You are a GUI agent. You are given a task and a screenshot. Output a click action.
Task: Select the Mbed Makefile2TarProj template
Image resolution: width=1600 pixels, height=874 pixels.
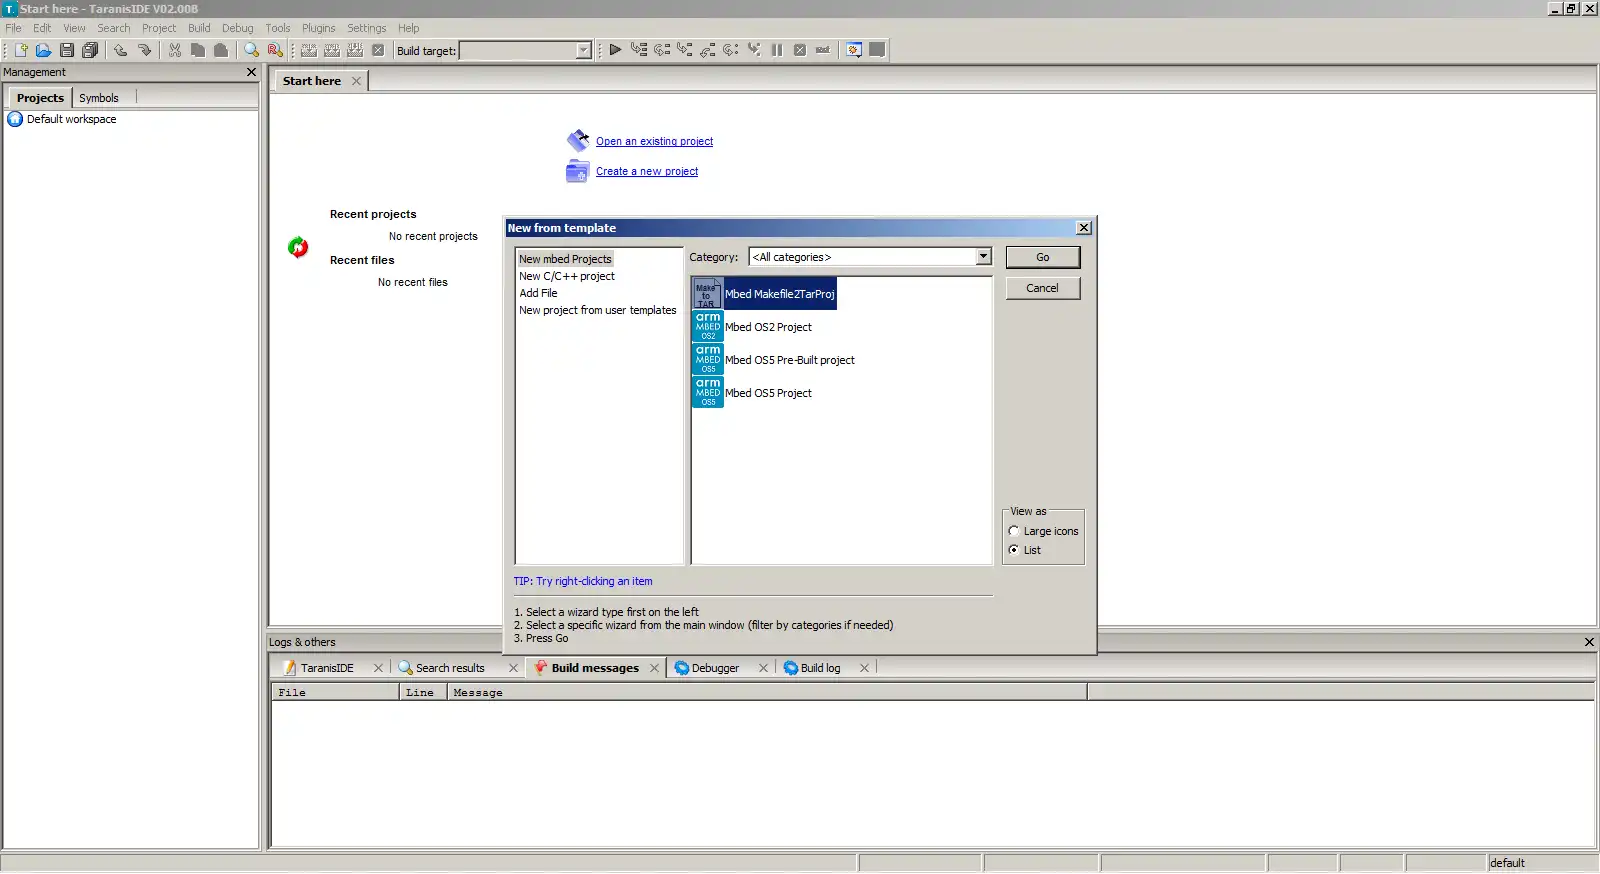click(764, 294)
